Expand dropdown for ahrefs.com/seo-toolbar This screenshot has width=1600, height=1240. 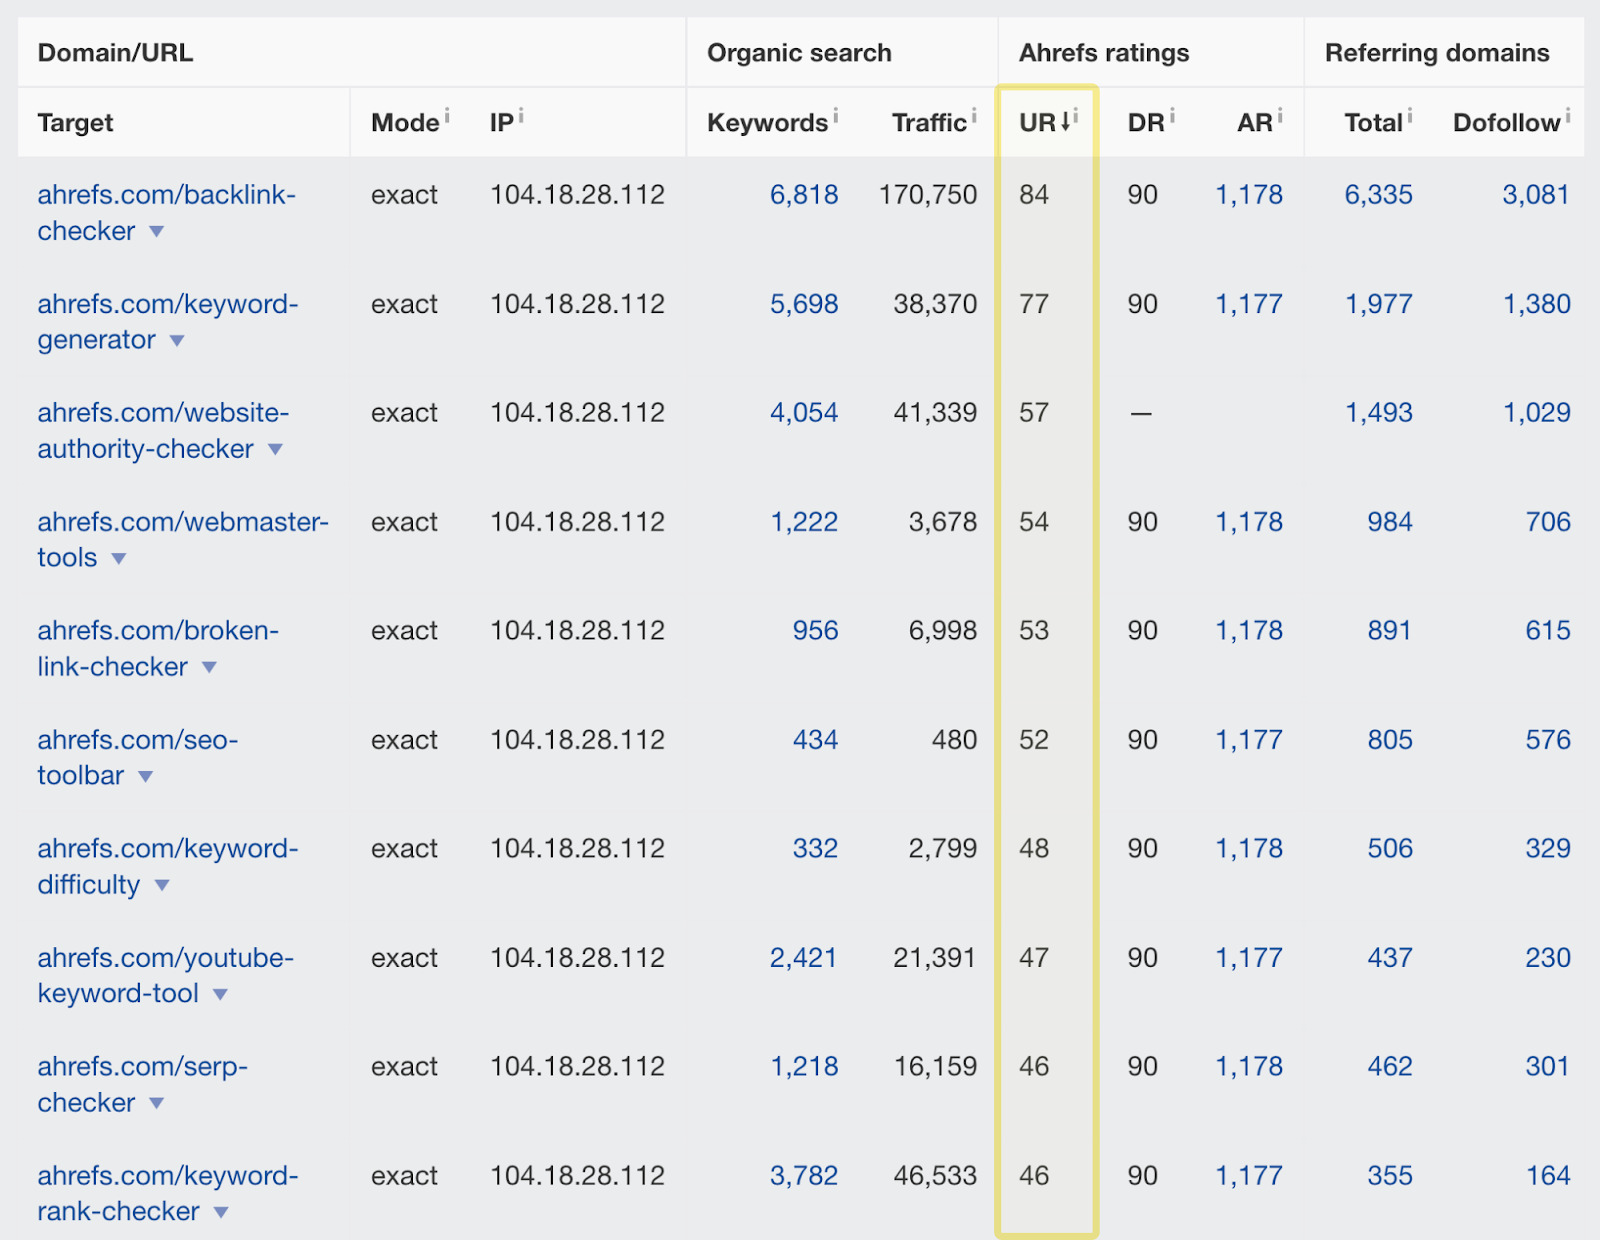click(x=145, y=777)
